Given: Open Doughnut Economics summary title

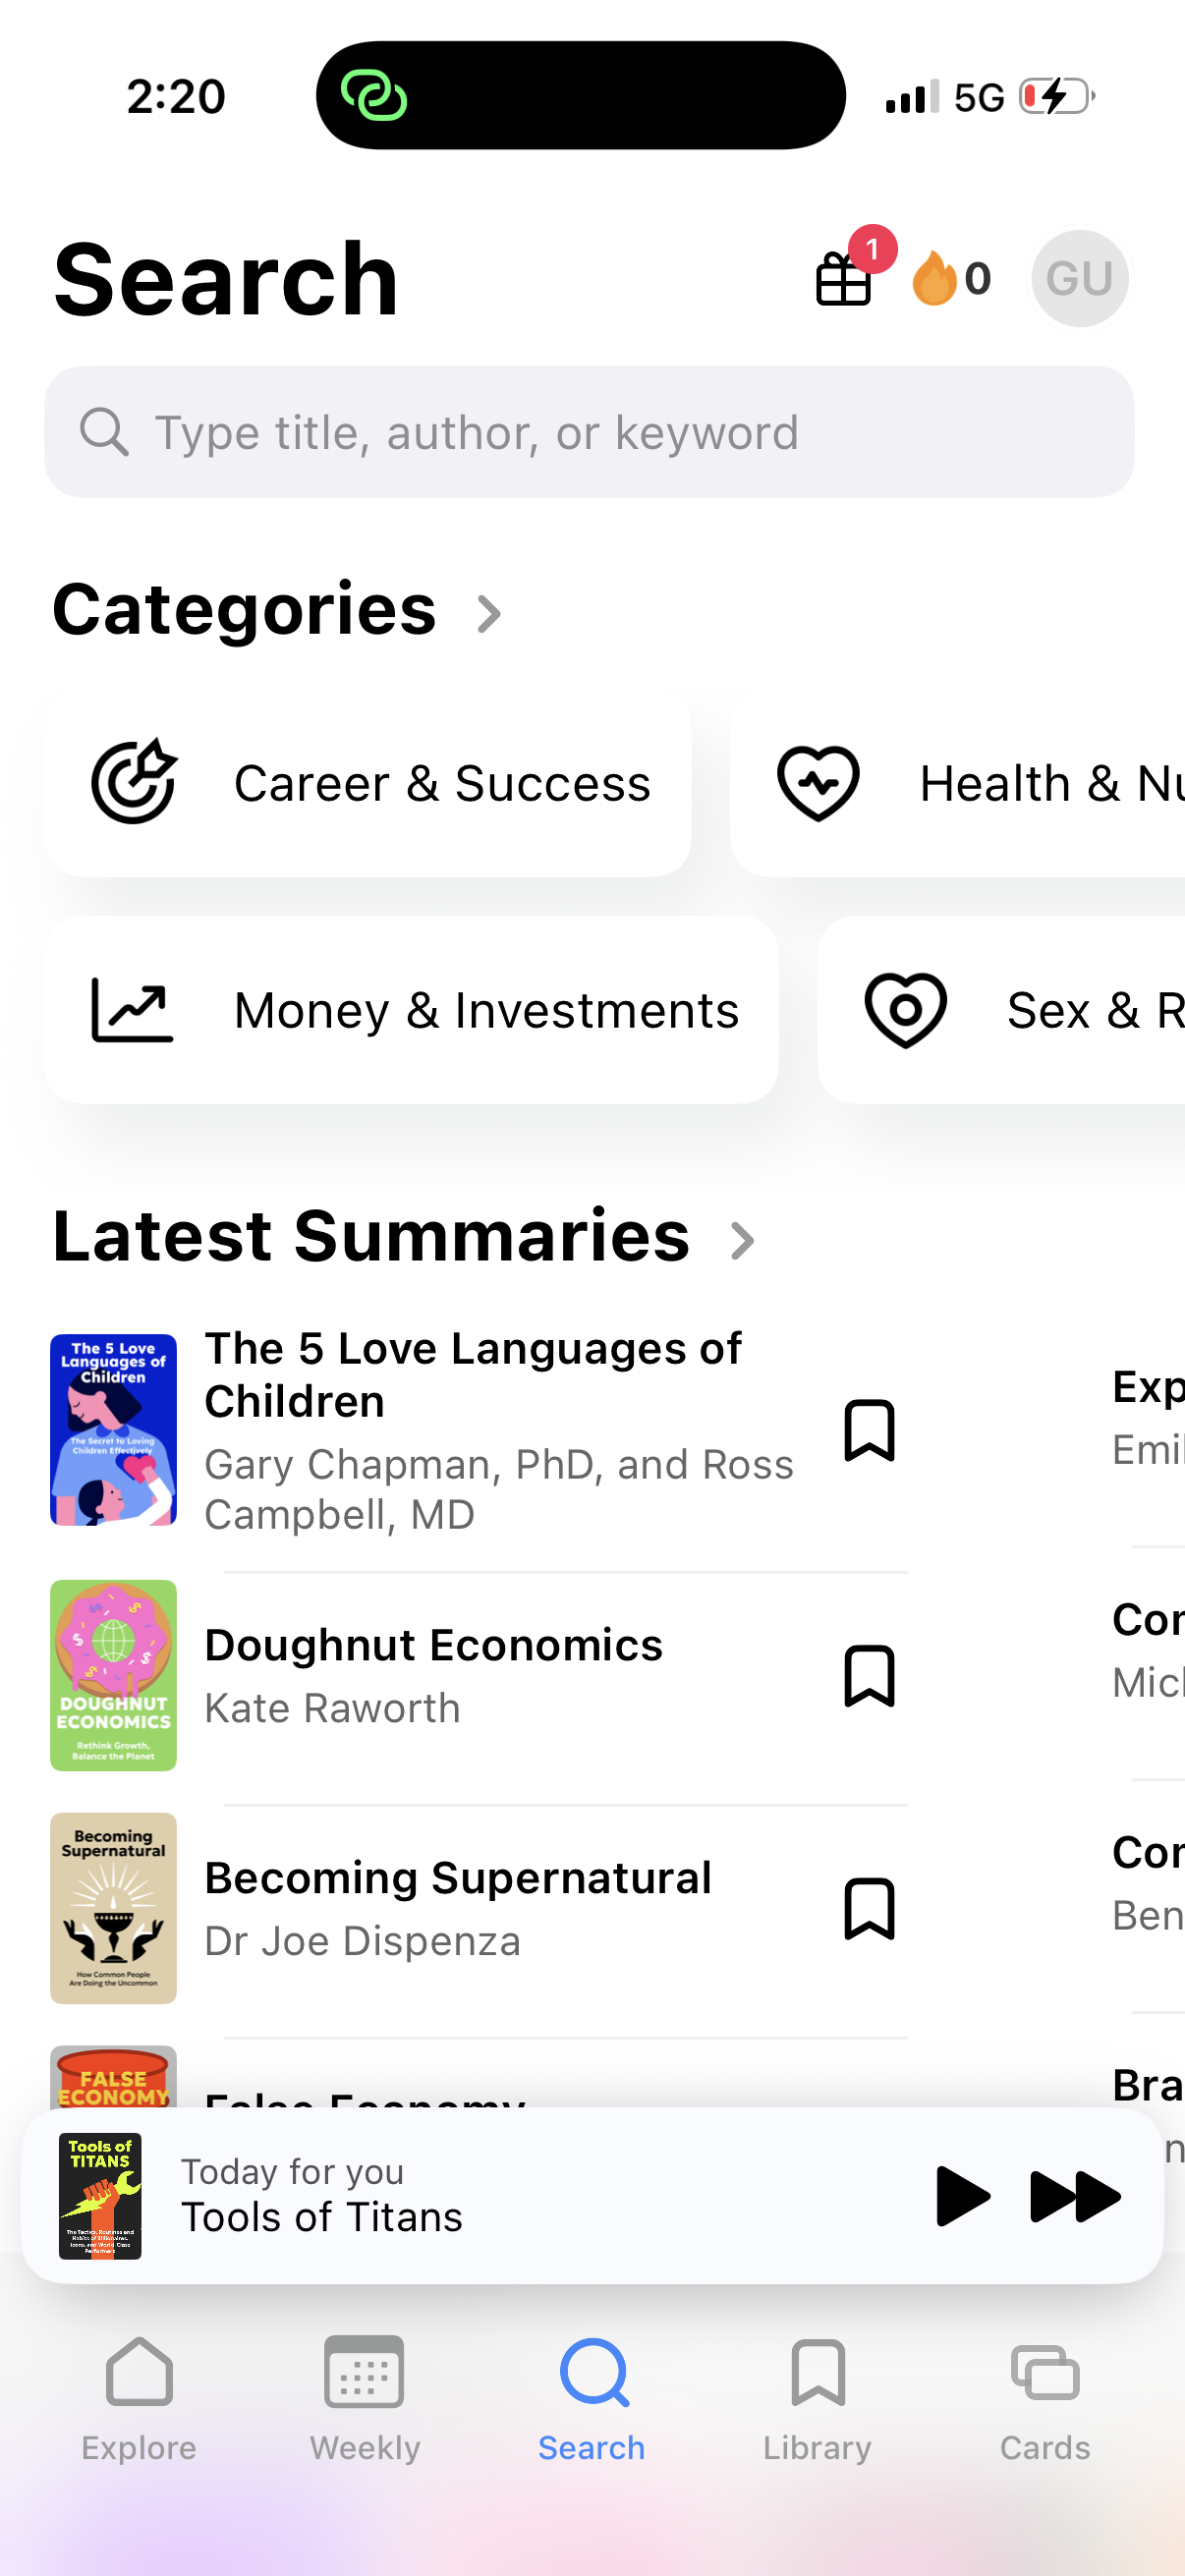Looking at the screenshot, I should (x=433, y=1645).
